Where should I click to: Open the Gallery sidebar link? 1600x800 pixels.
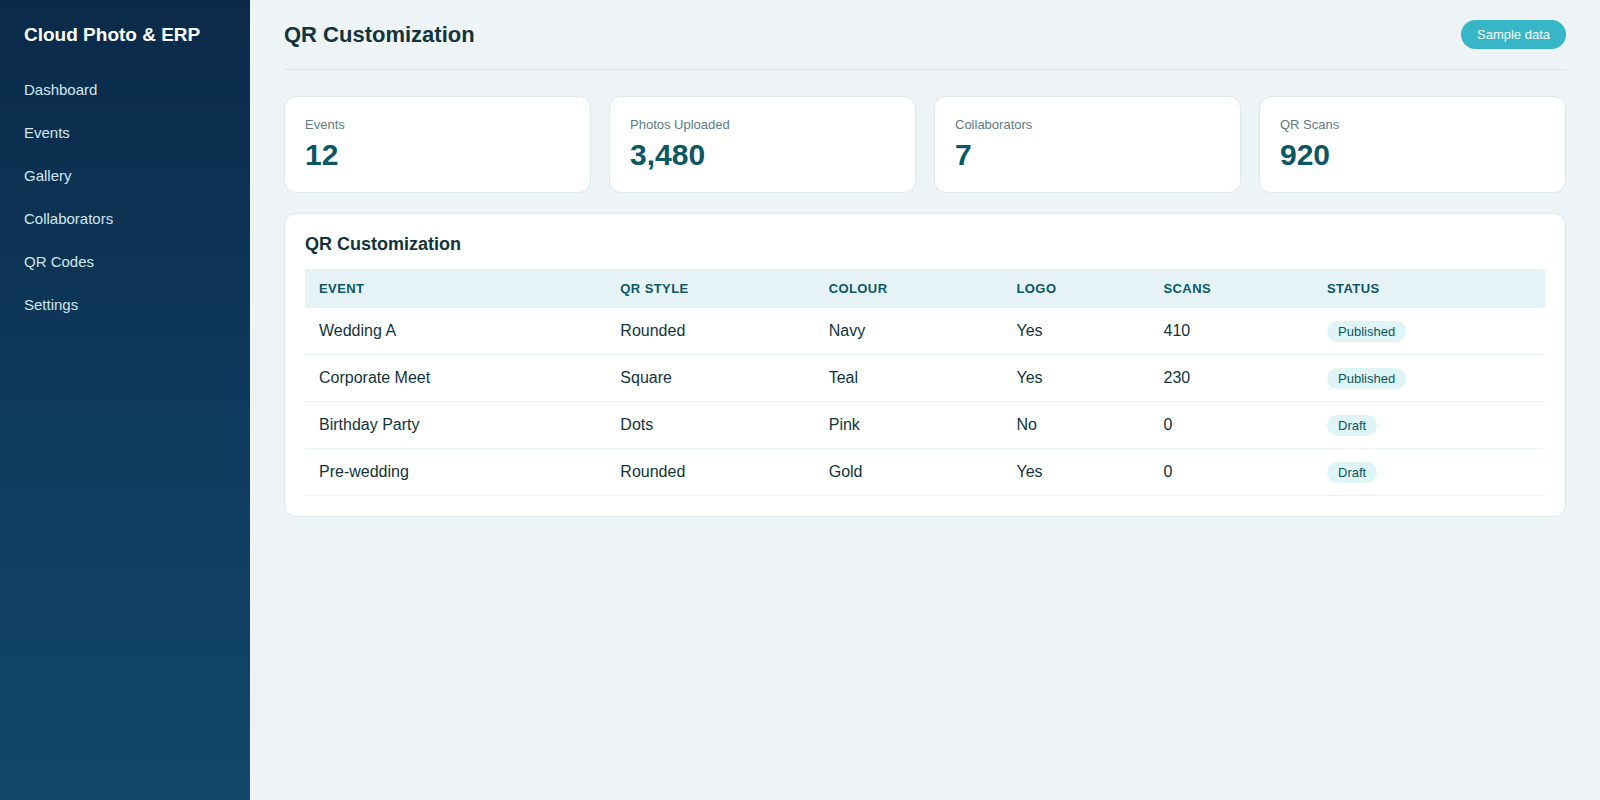coord(48,176)
